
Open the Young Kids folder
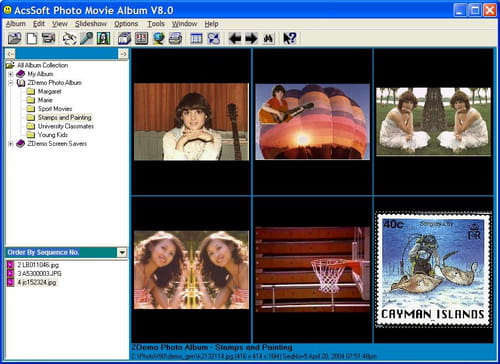click(x=53, y=135)
